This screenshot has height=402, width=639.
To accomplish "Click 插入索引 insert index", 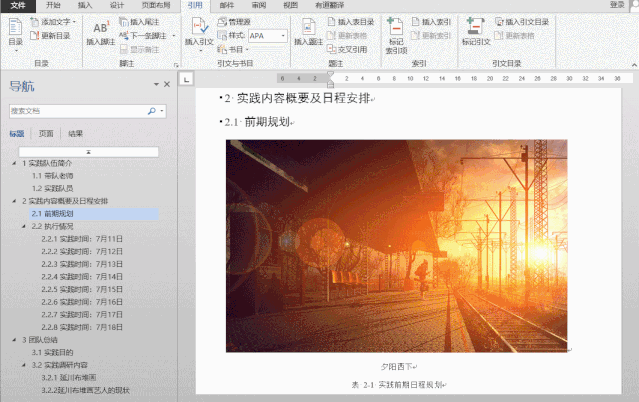I will click(431, 22).
